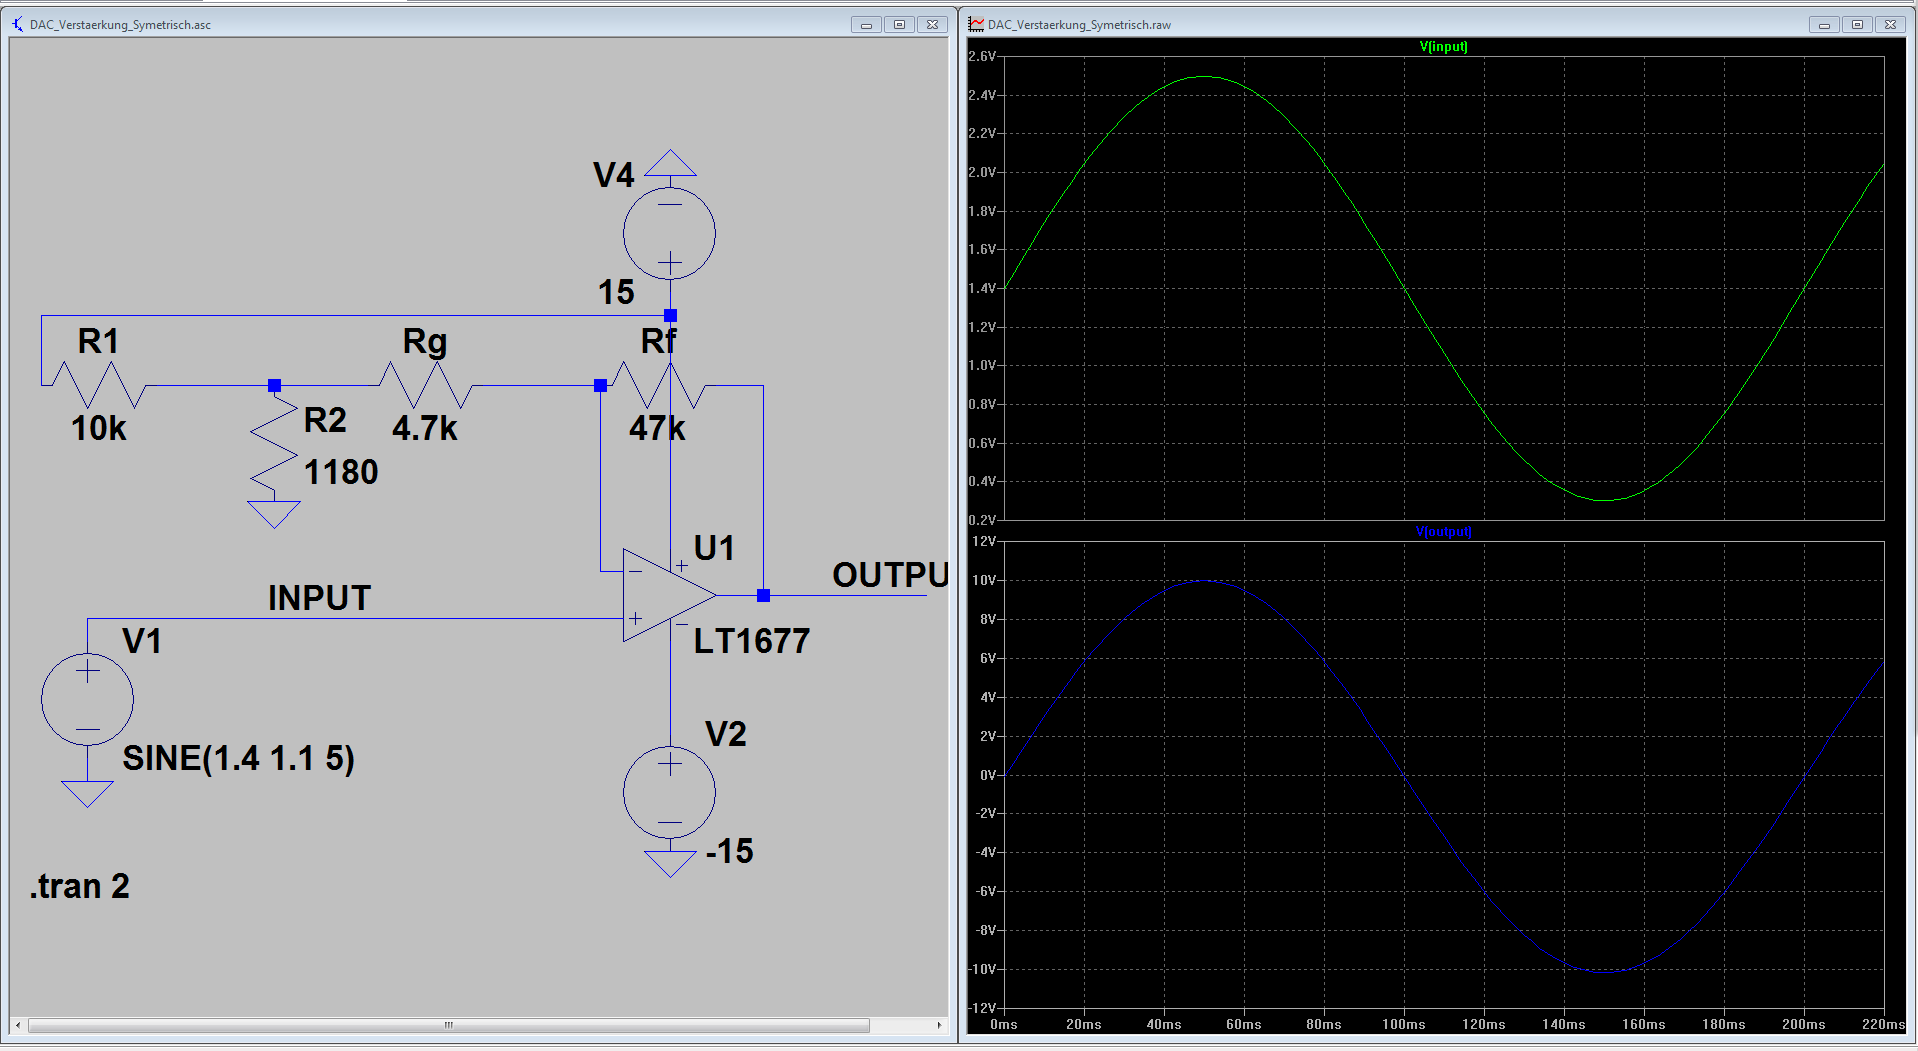
Task: Maximize the DAC_Verstaerkung_Symetrisch.raw waveform window
Action: [x=1857, y=25]
